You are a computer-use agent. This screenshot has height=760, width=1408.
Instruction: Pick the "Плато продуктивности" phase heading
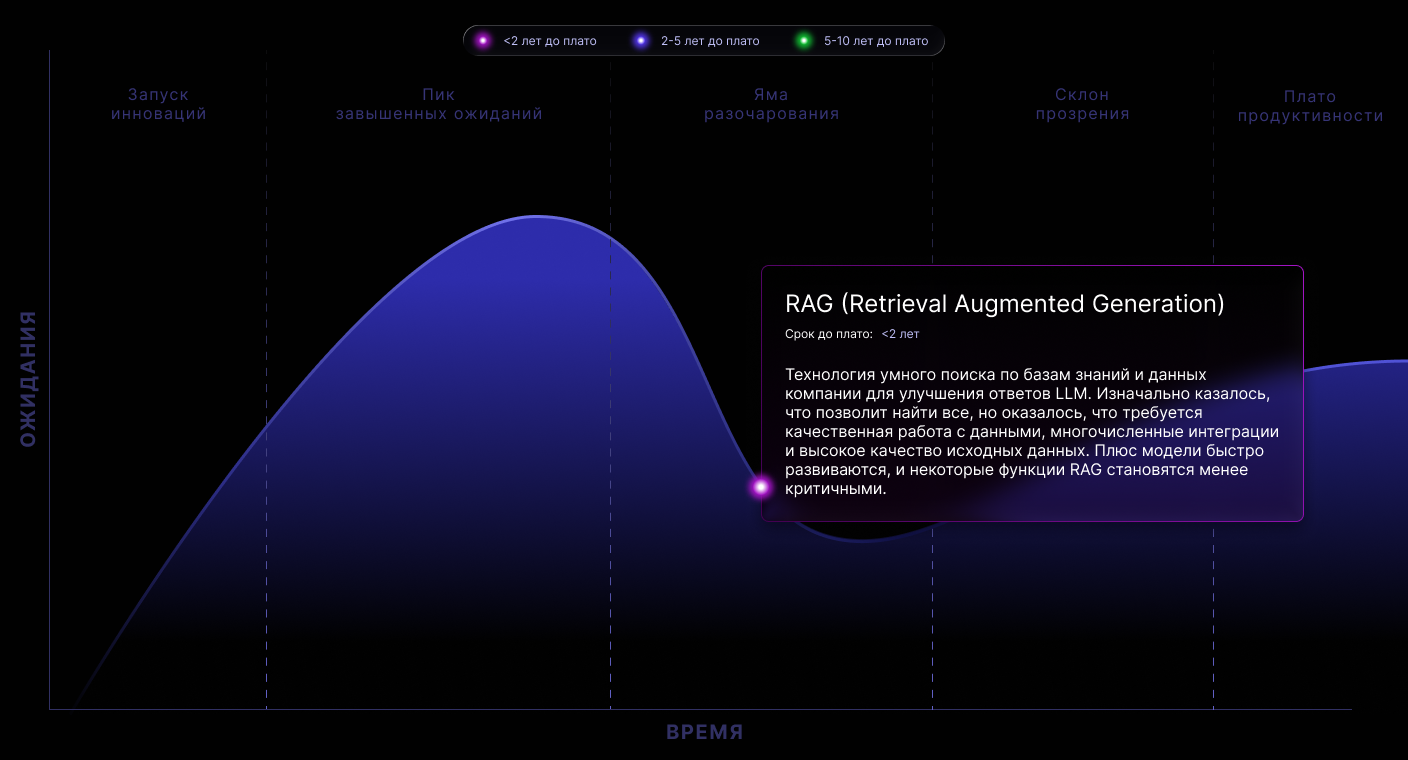click(x=1310, y=106)
